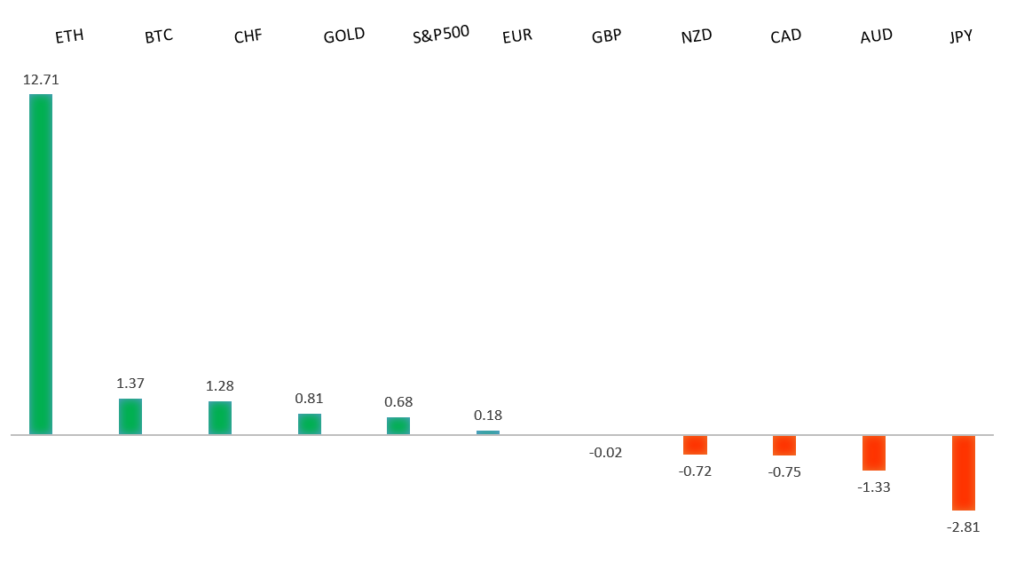
Task: Click the -1.33 data label
Action: pos(874,487)
